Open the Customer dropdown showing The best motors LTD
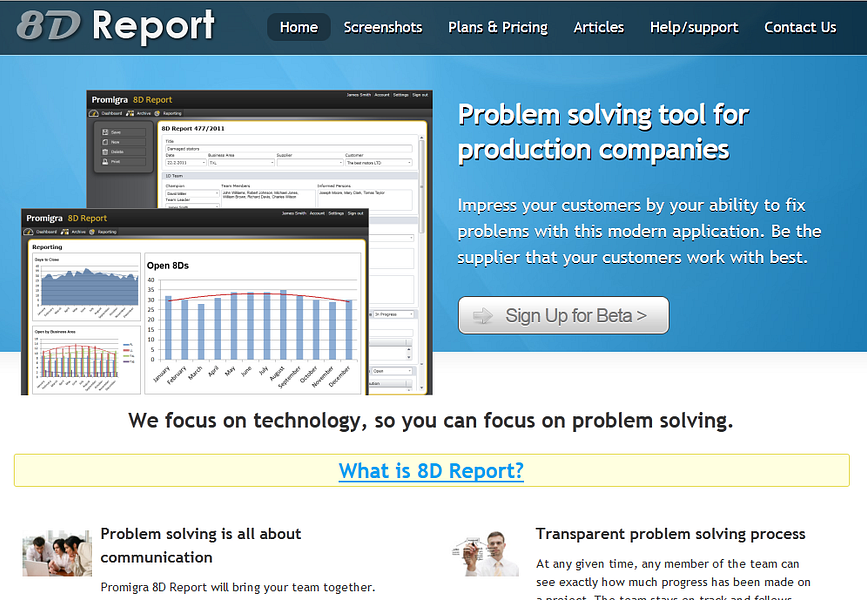867x600 pixels. (378, 162)
